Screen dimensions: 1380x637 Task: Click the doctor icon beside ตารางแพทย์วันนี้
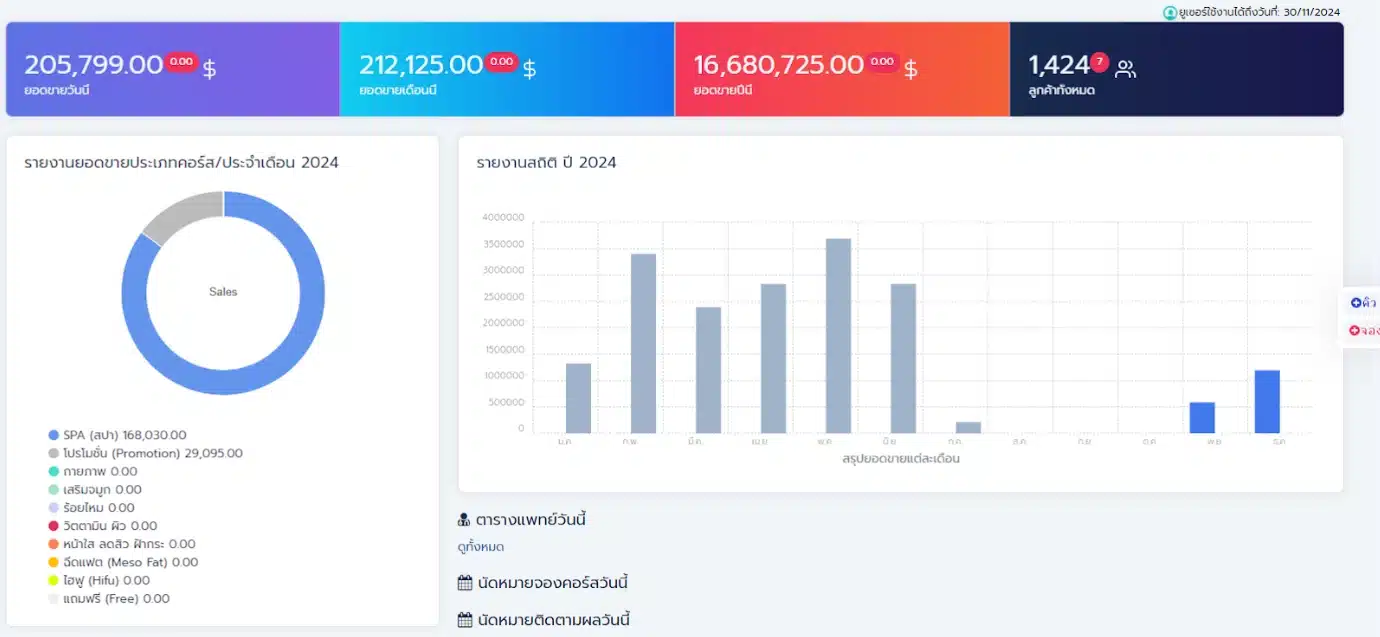click(464, 520)
